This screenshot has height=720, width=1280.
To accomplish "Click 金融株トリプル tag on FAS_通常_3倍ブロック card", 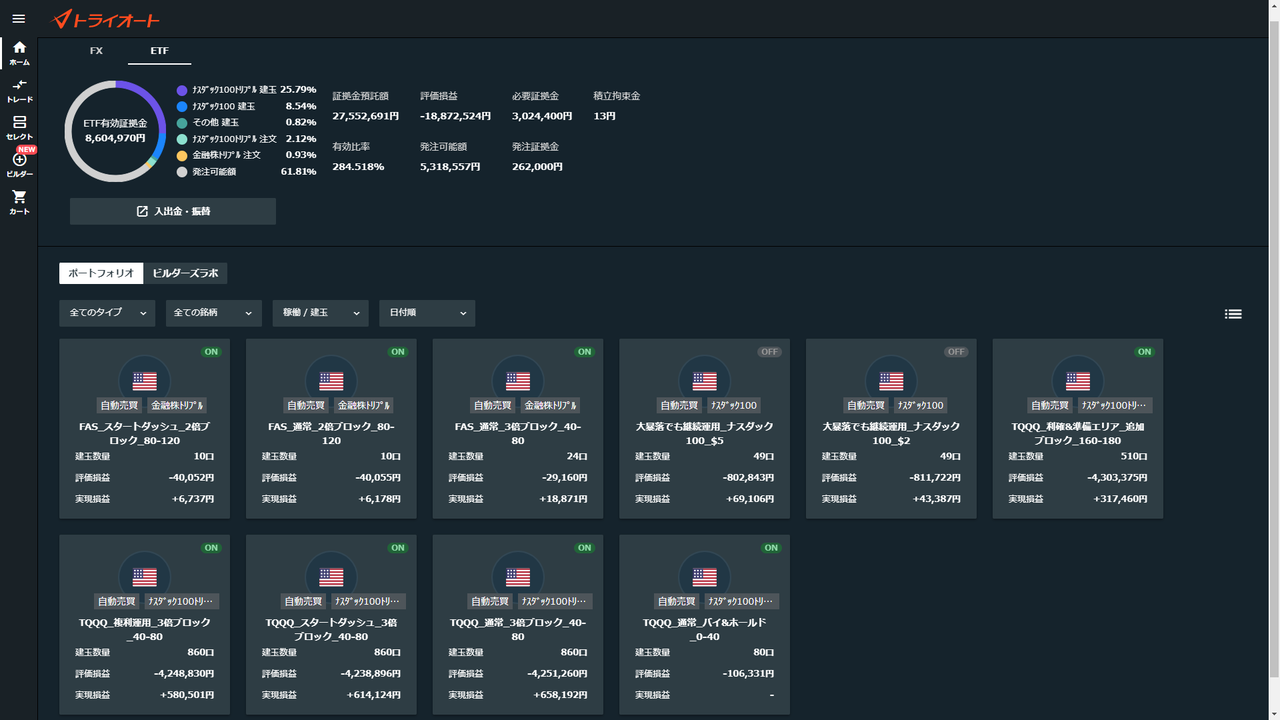I will [551, 405].
